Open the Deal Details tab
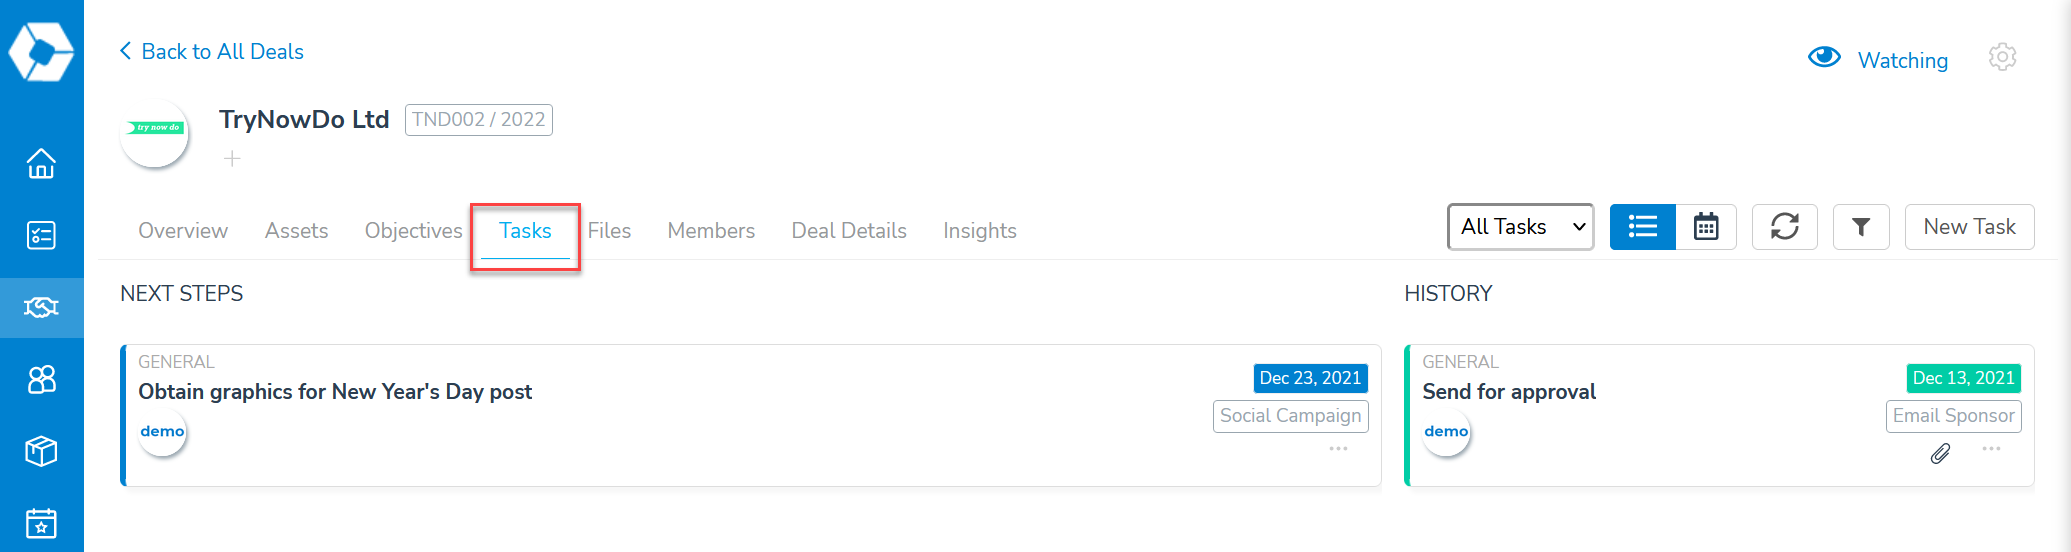 pos(849,230)
